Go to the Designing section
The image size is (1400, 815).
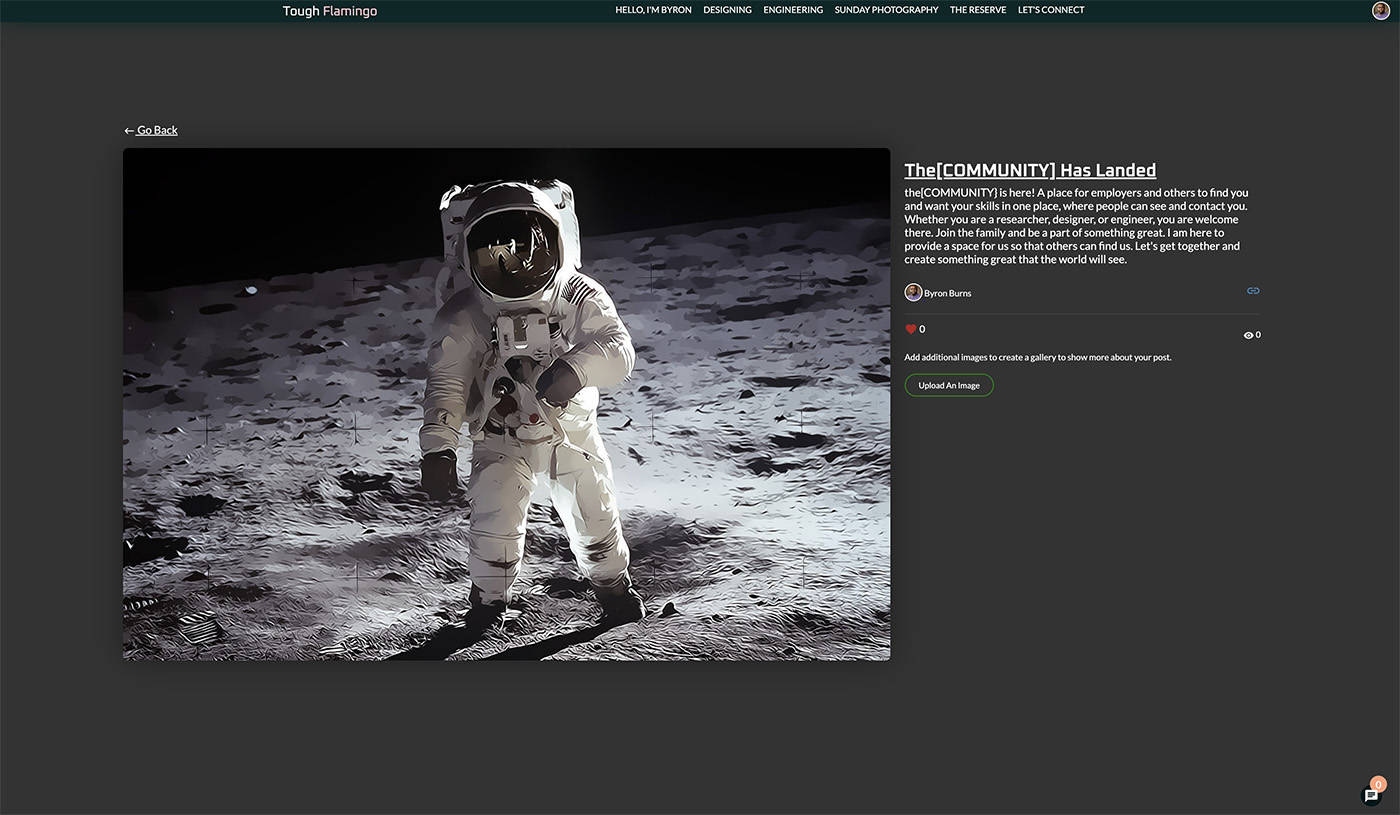(727, 10)
